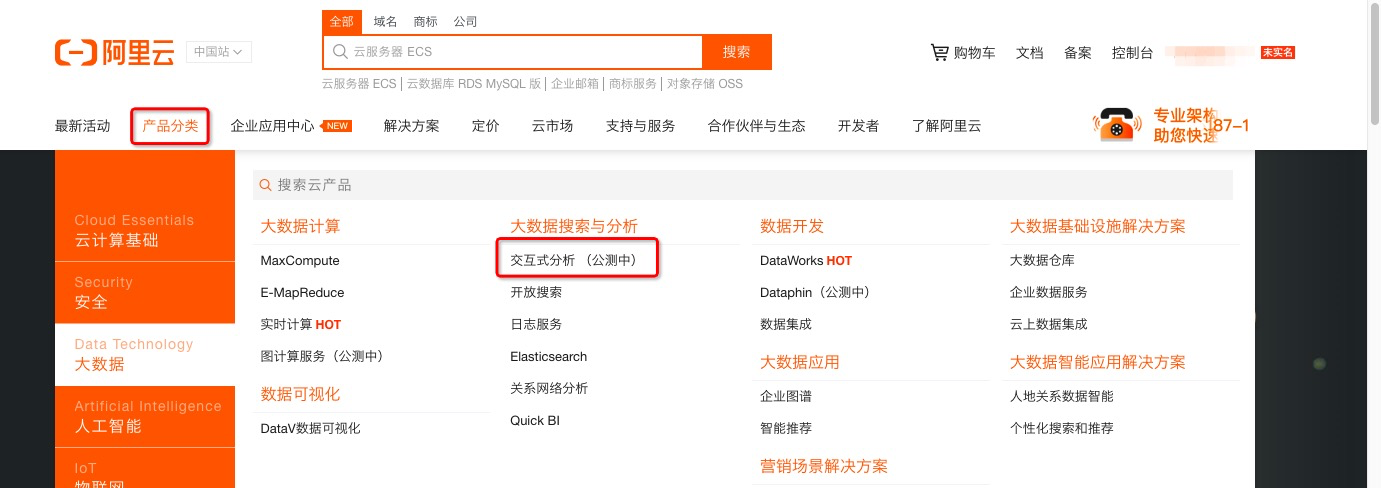
Task: Open the 合作伙伴与生态 menu
Action: pos(757,126)
